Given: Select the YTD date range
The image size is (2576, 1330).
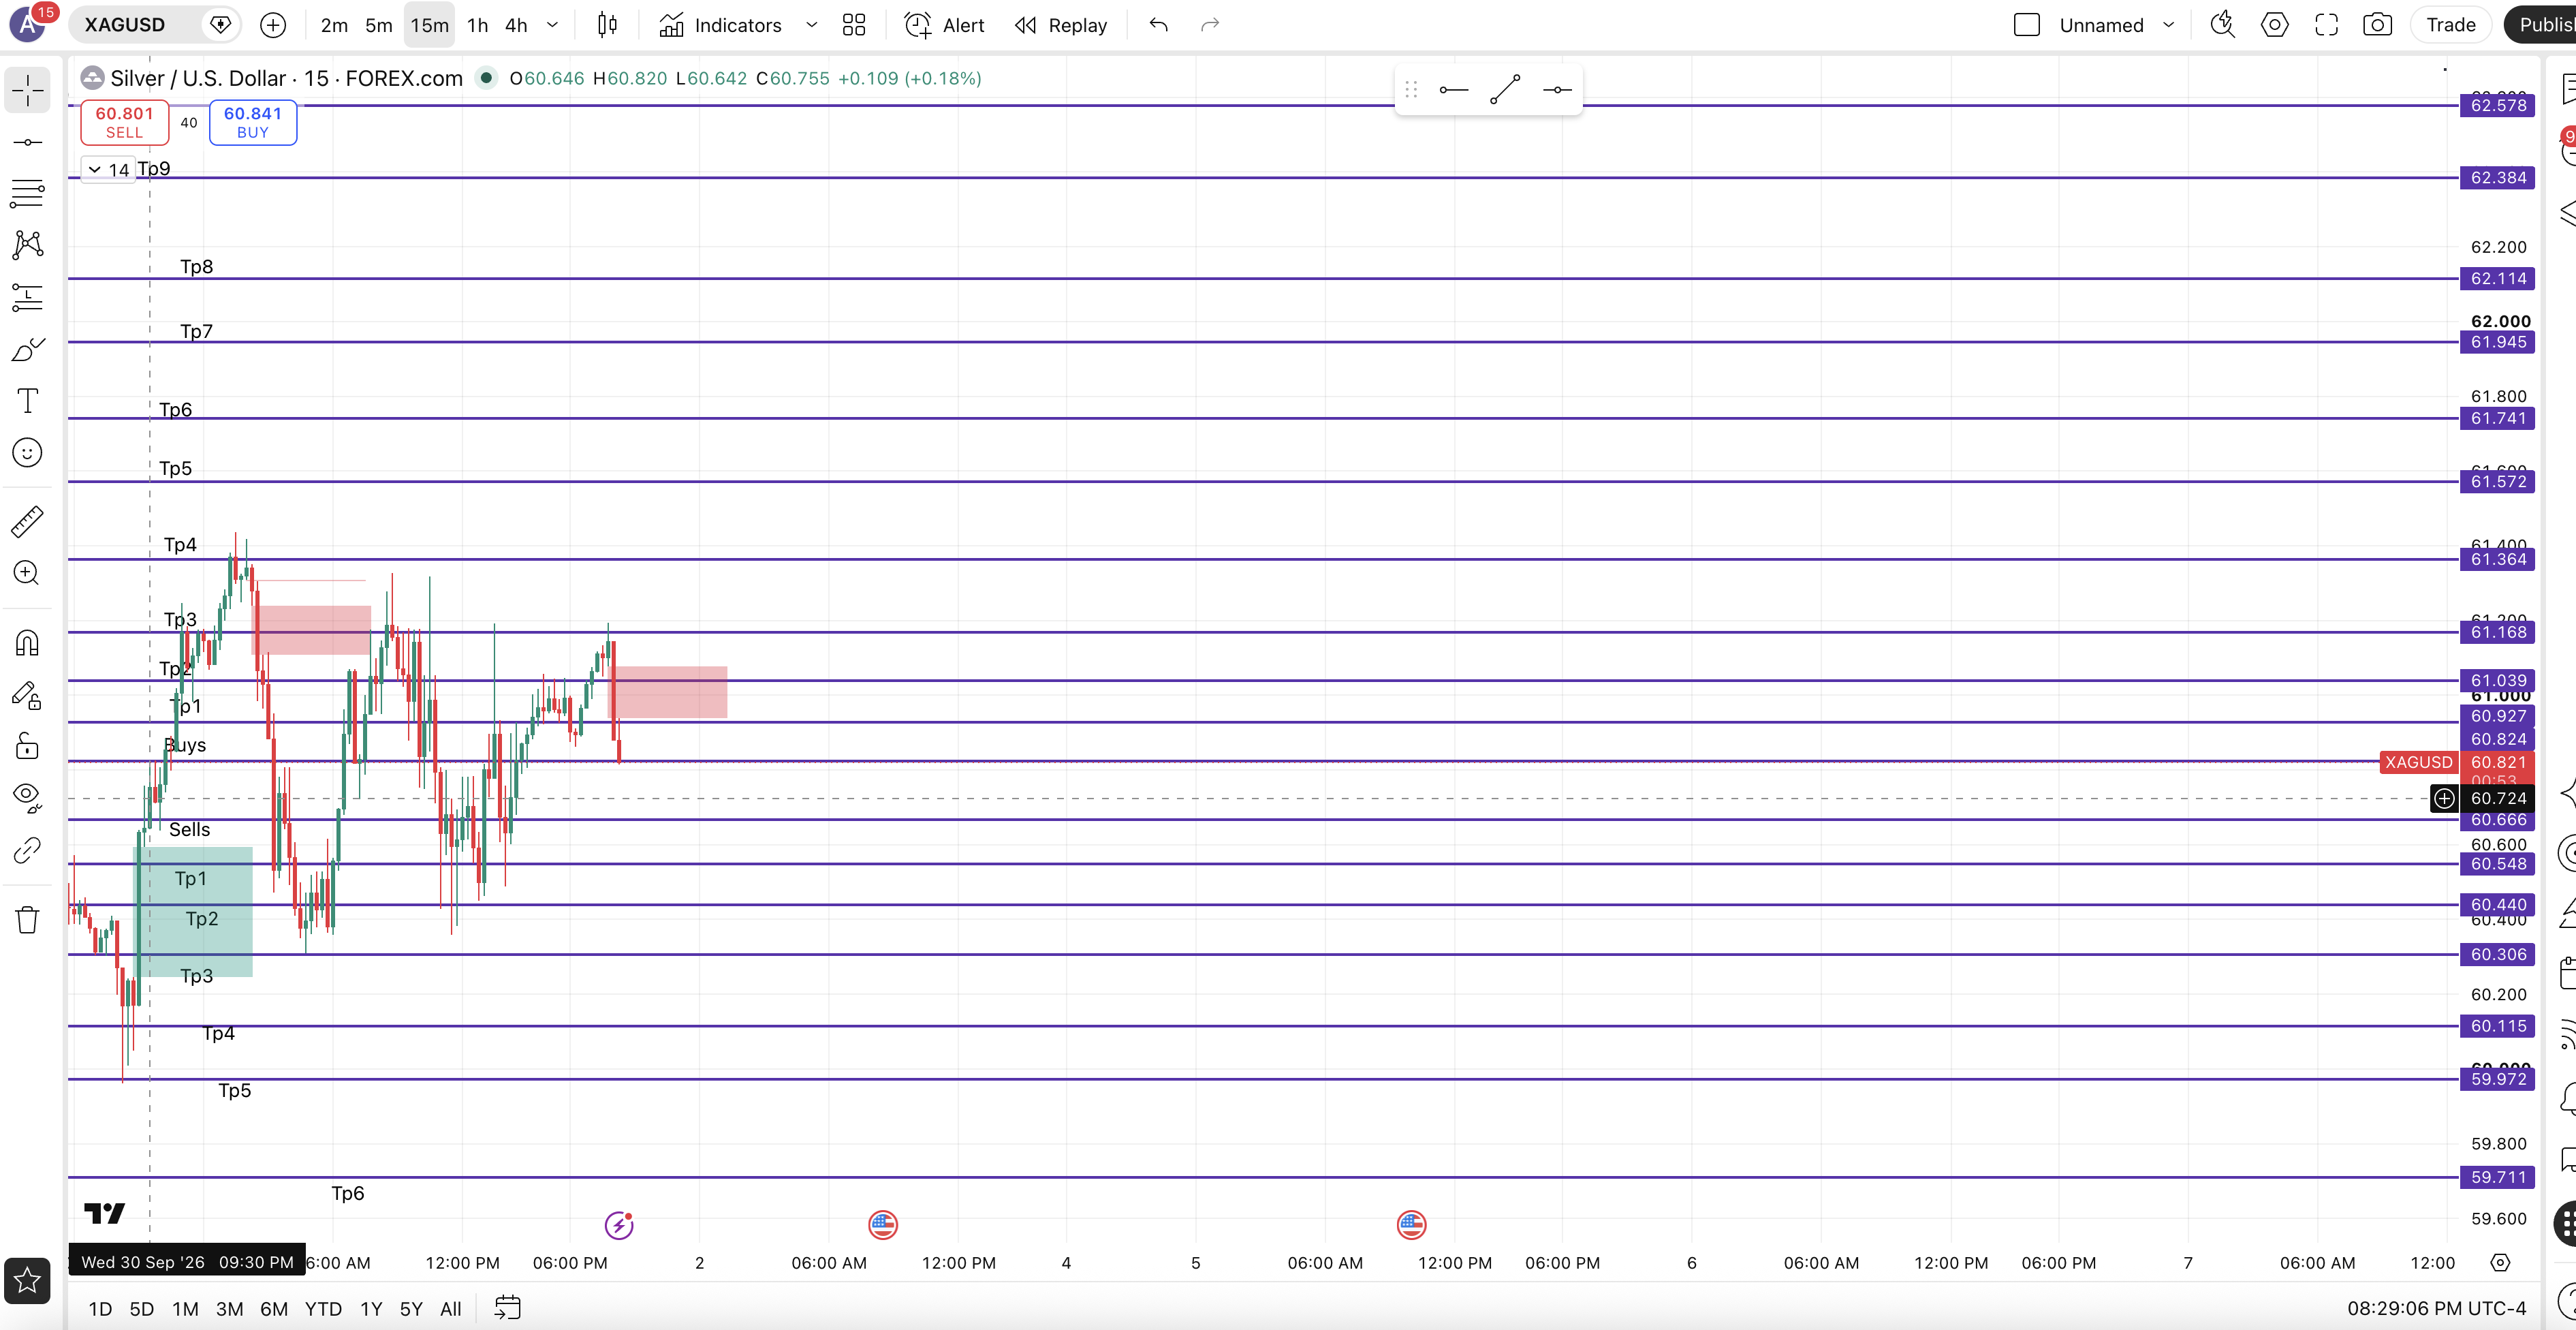Looking at the screenshot, I should click(x=323, y=1308).
